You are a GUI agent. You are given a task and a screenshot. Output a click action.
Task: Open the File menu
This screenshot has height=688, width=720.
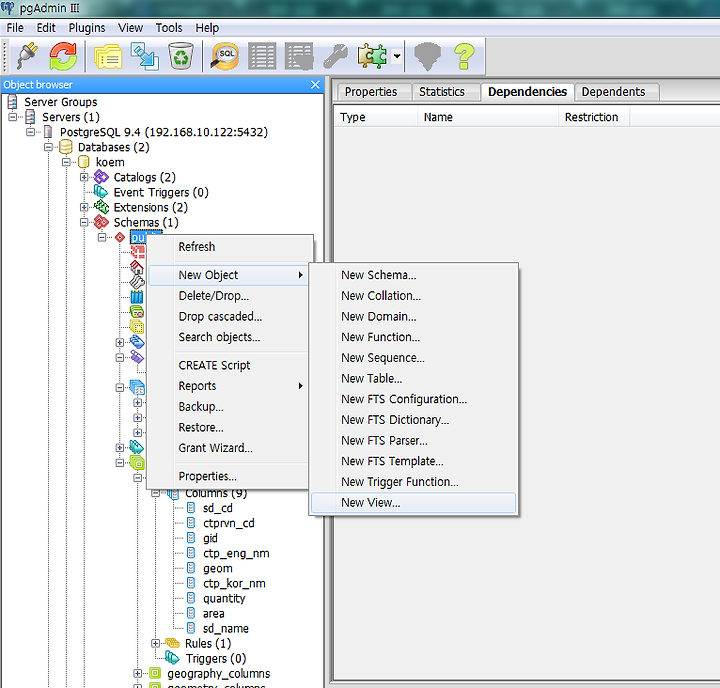tap(15, 28)
